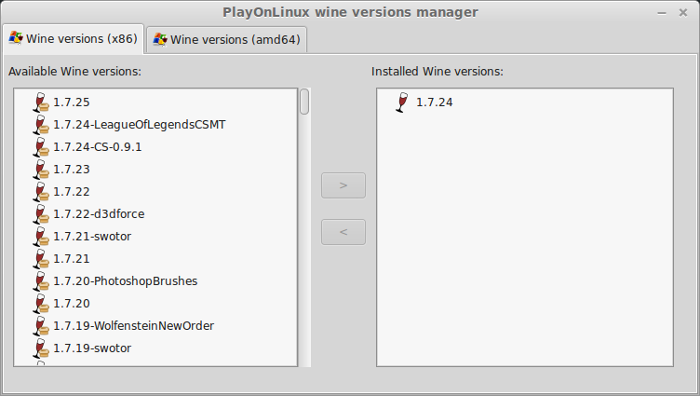Click the available versions scrollbar handle
The height and width of the screenshot is (396, 700).
304,102
